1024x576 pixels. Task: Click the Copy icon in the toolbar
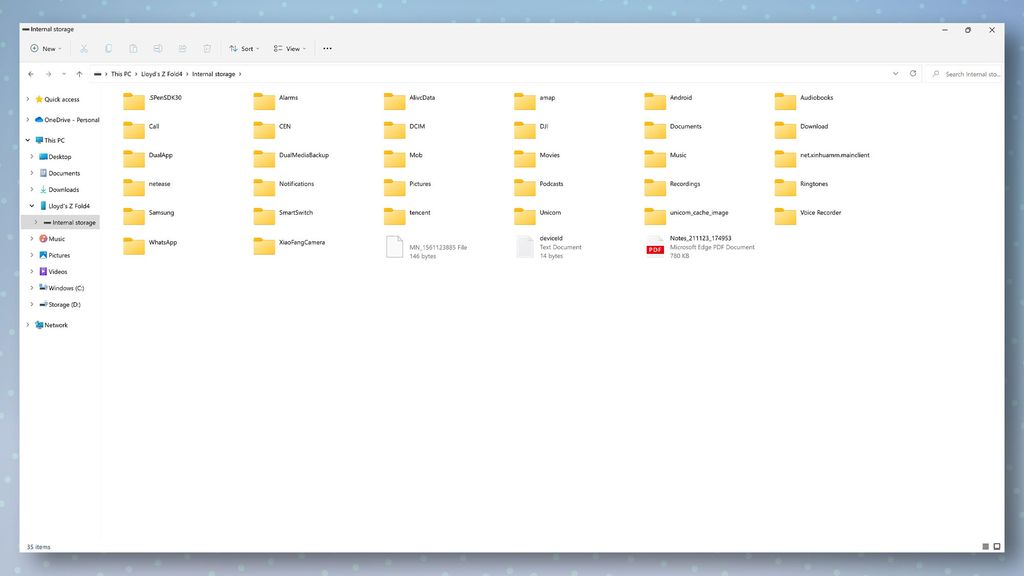tap(107, 48)
